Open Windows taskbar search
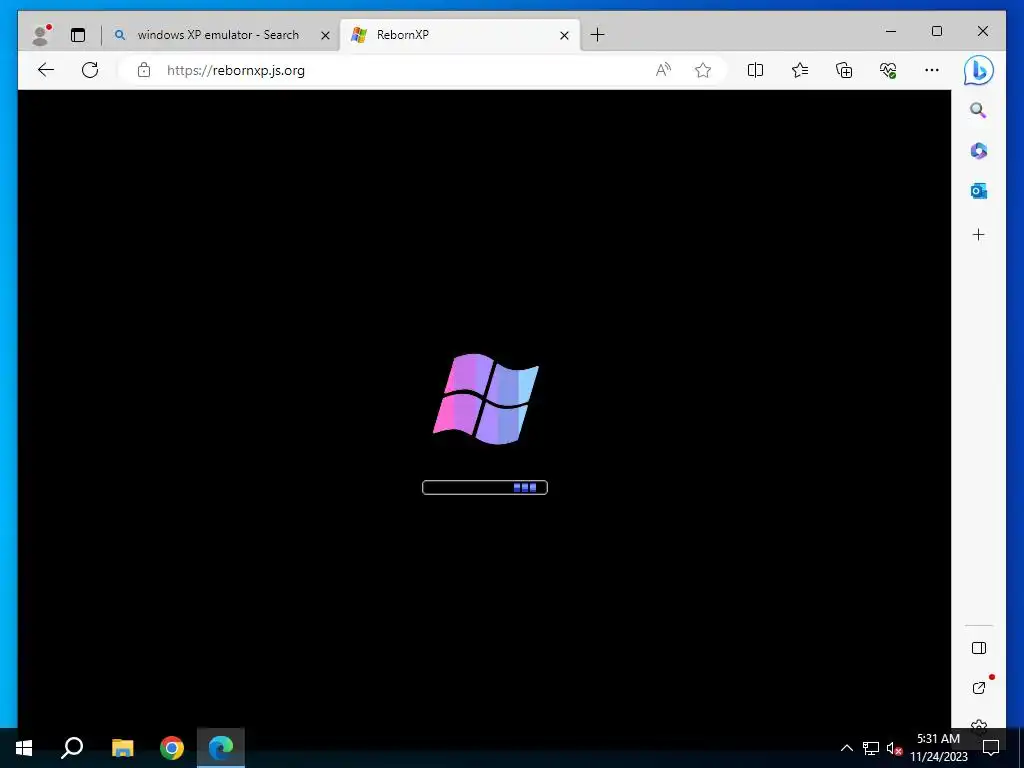1024x768 pixels. point(72,748)
